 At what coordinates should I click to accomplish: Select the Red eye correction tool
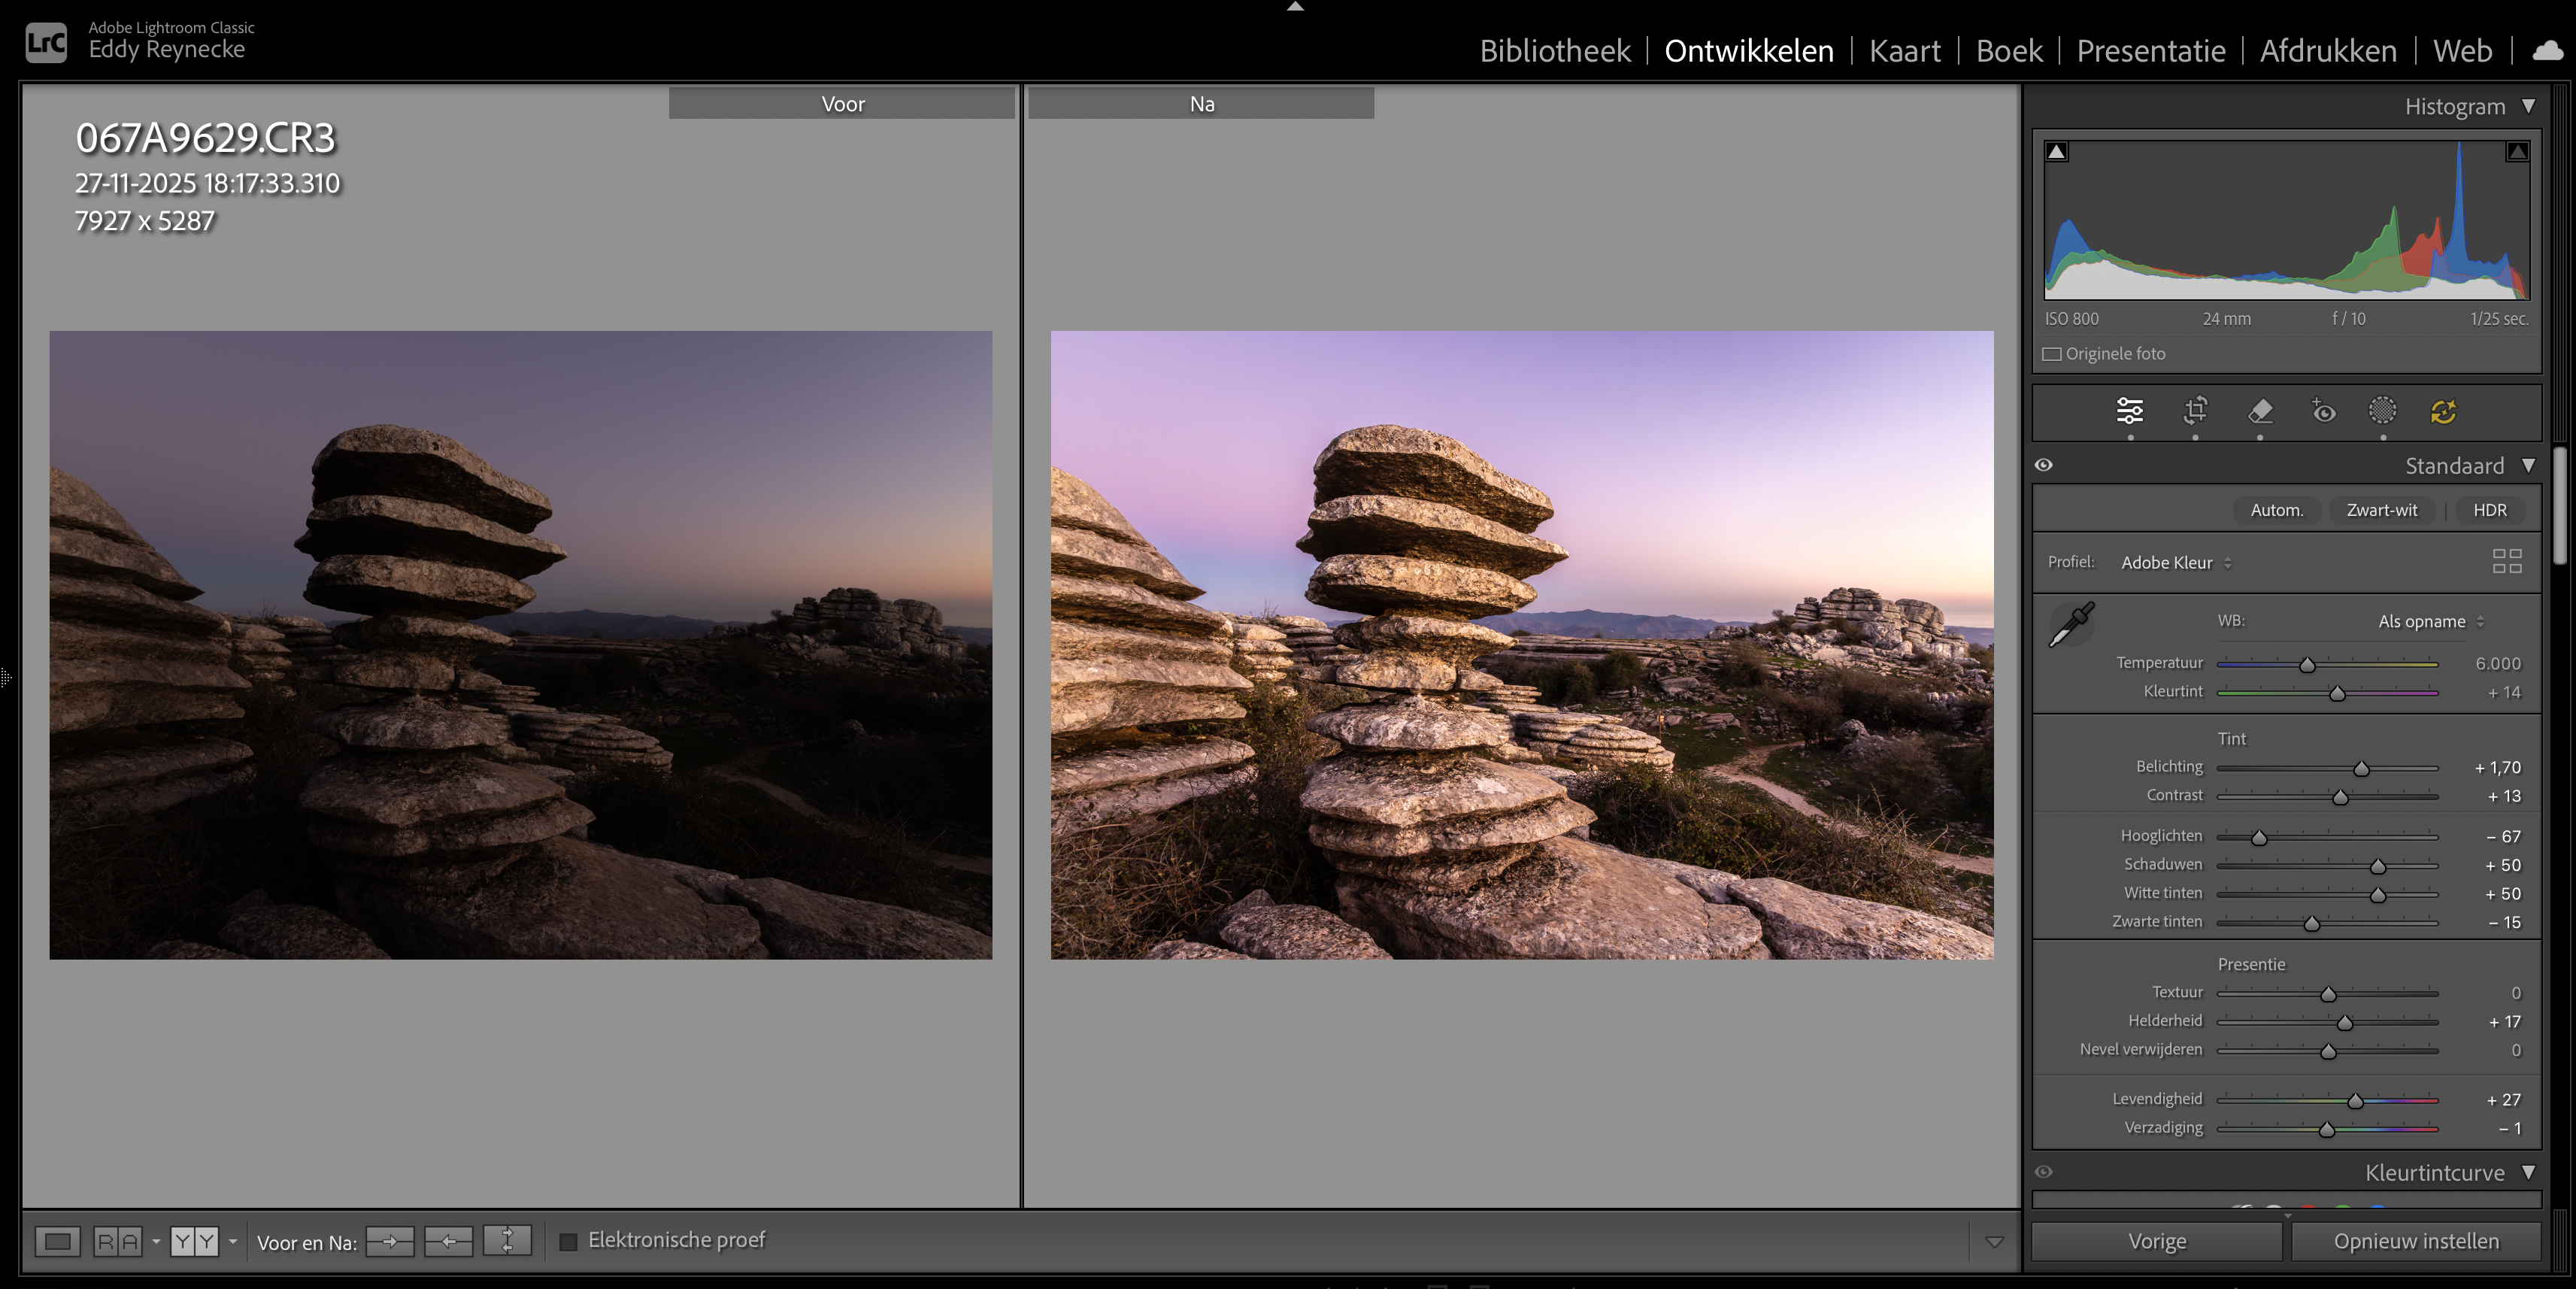[2323, 411]
